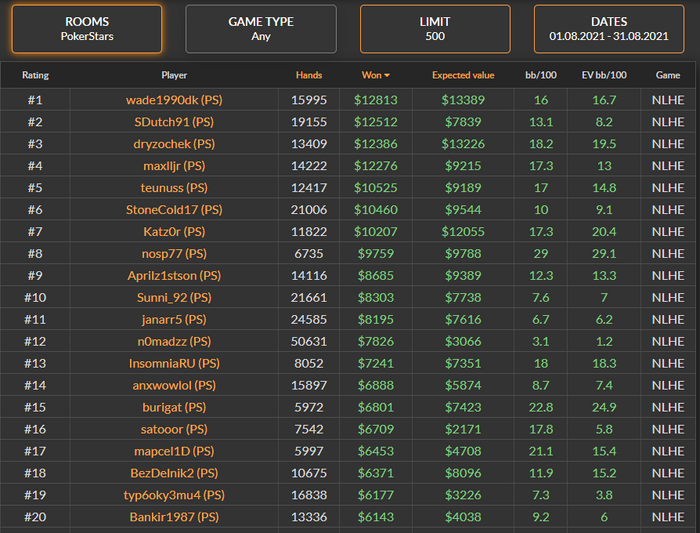The width and height of the screenshot is (700, 533).
Task: Click the Rating column header
Action: 35,75
